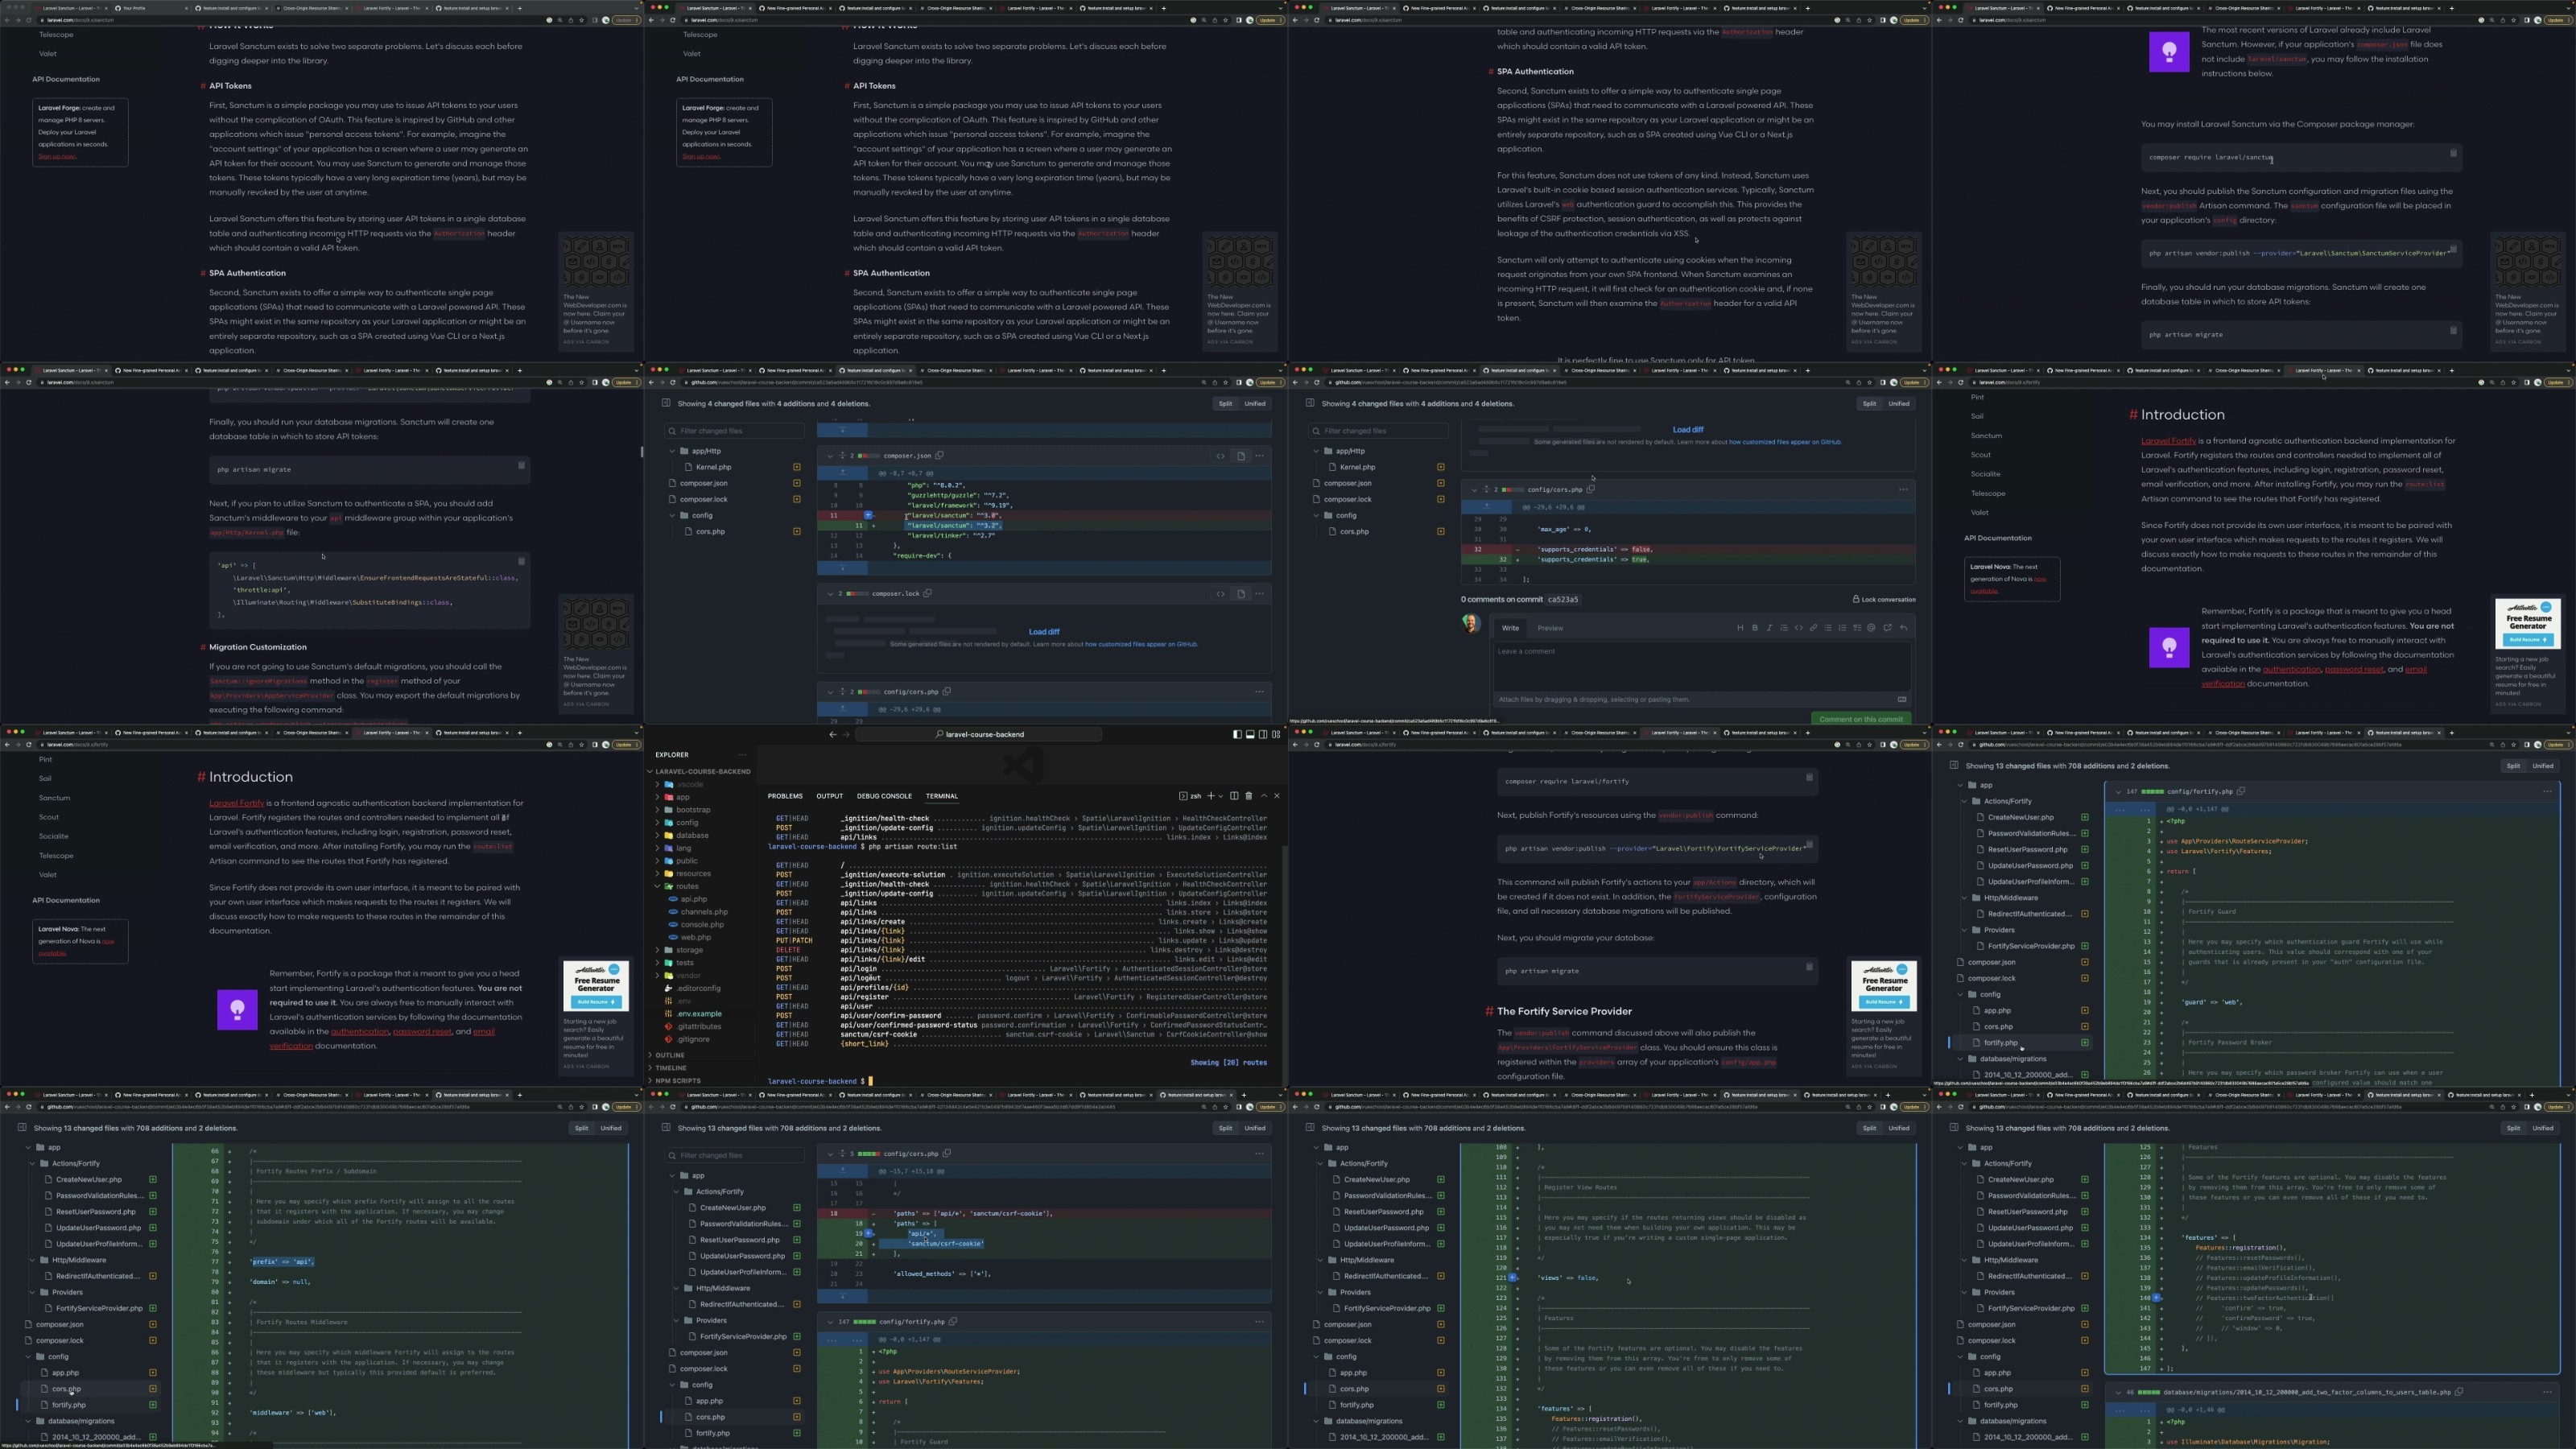Open the Explorer panel's three-dot menu

(x=742, y=755)
